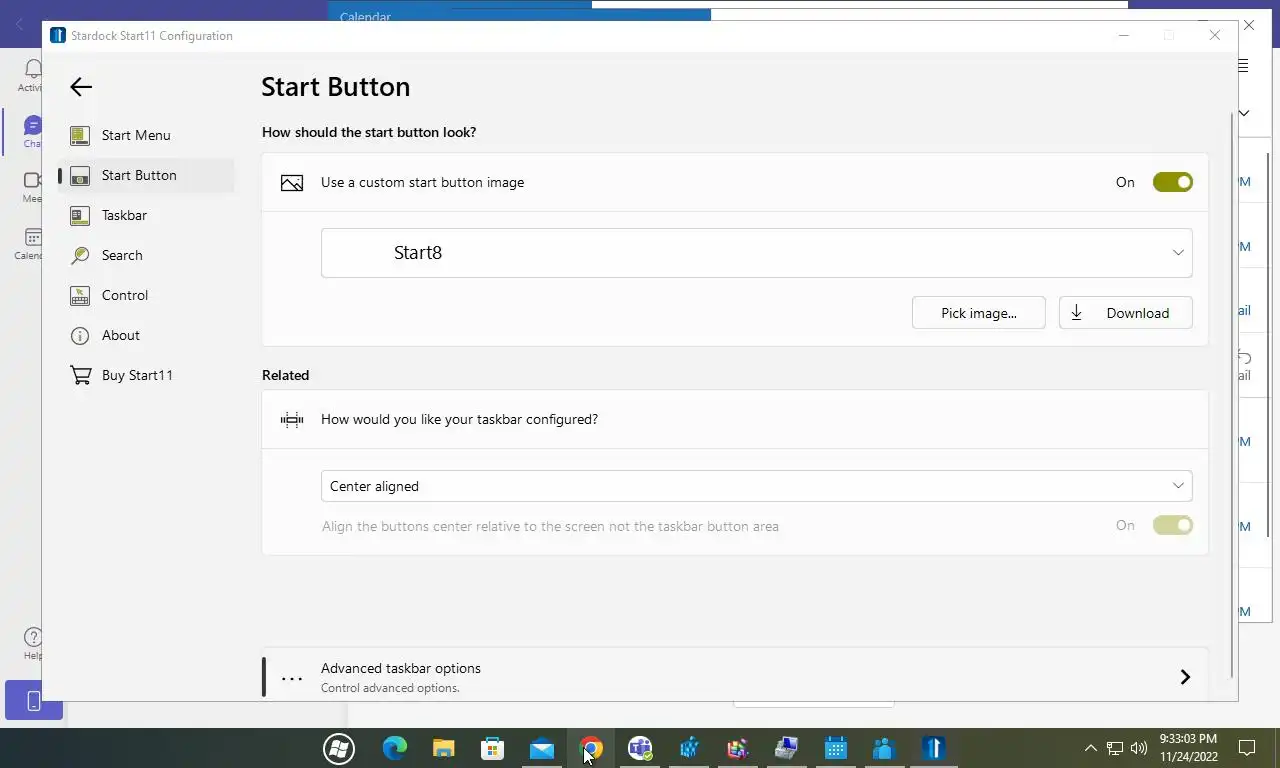This screenshot has height=768, width=1280.
Task: Click Buy Start11 in the sidebar
Action: point(146,375)
